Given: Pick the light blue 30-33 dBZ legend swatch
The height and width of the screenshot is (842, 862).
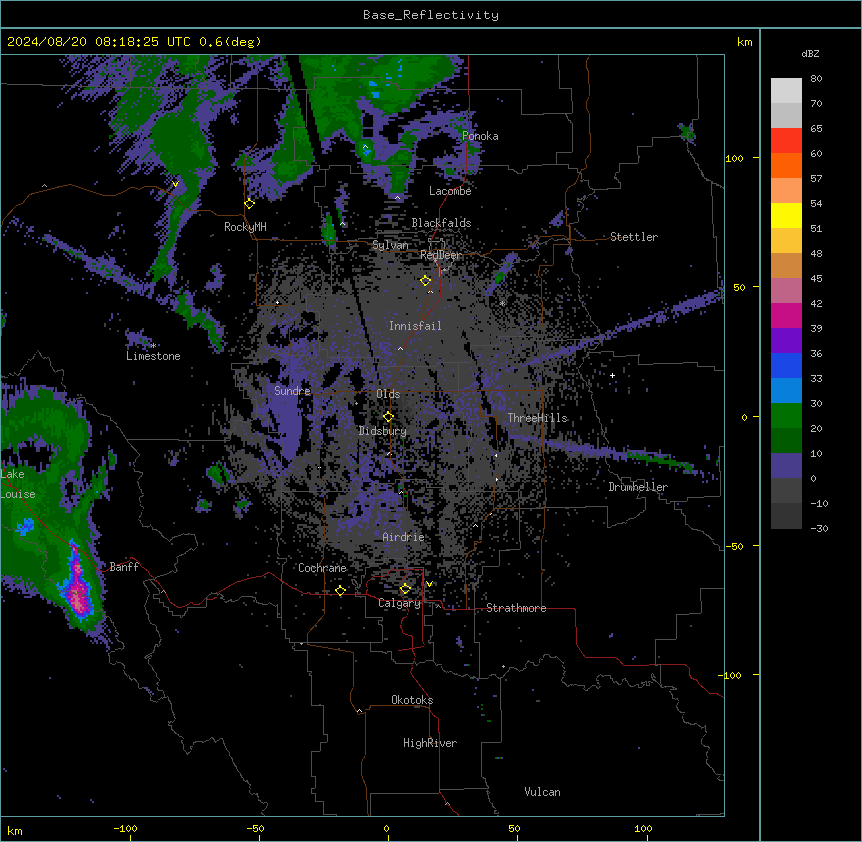Looking at the screenshot, I should click(786, 391).
